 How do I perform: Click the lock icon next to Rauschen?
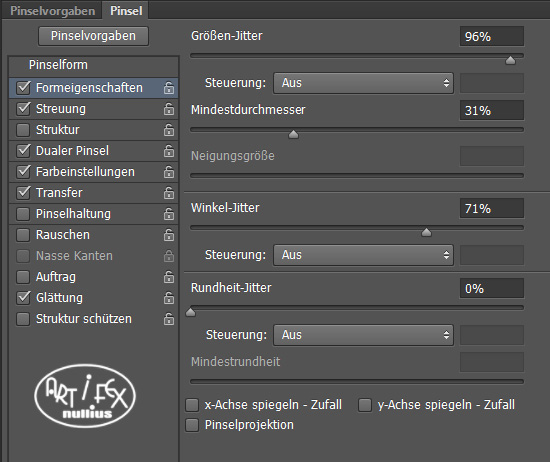click(x=169, y=235)
